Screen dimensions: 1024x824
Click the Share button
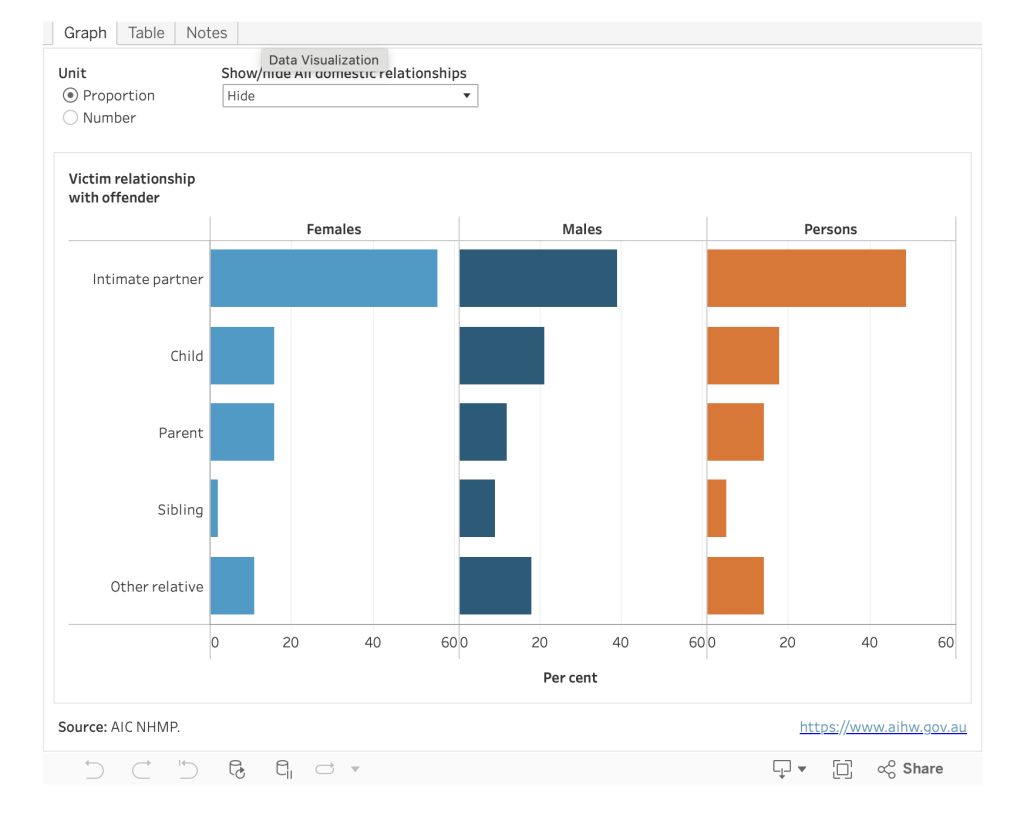tap(910, 769)
